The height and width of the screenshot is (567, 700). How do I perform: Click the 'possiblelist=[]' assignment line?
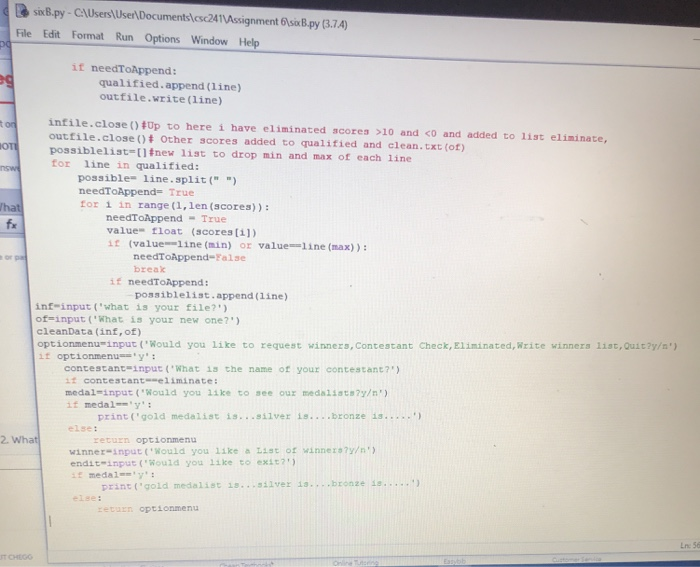(230, 154)
